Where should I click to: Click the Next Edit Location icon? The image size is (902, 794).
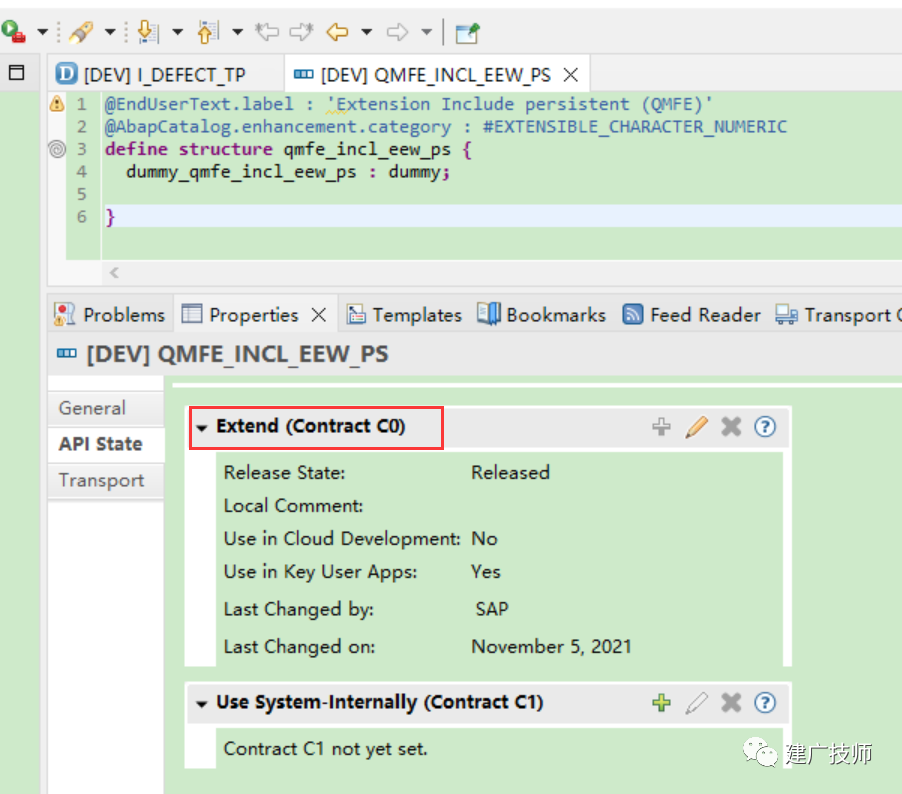pos(301,32)
